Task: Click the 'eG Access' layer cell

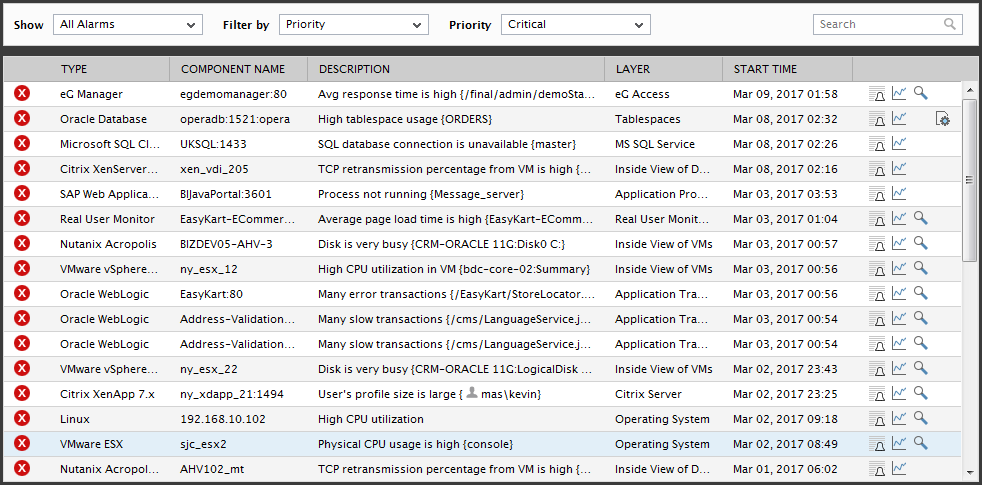Action: 642,95
